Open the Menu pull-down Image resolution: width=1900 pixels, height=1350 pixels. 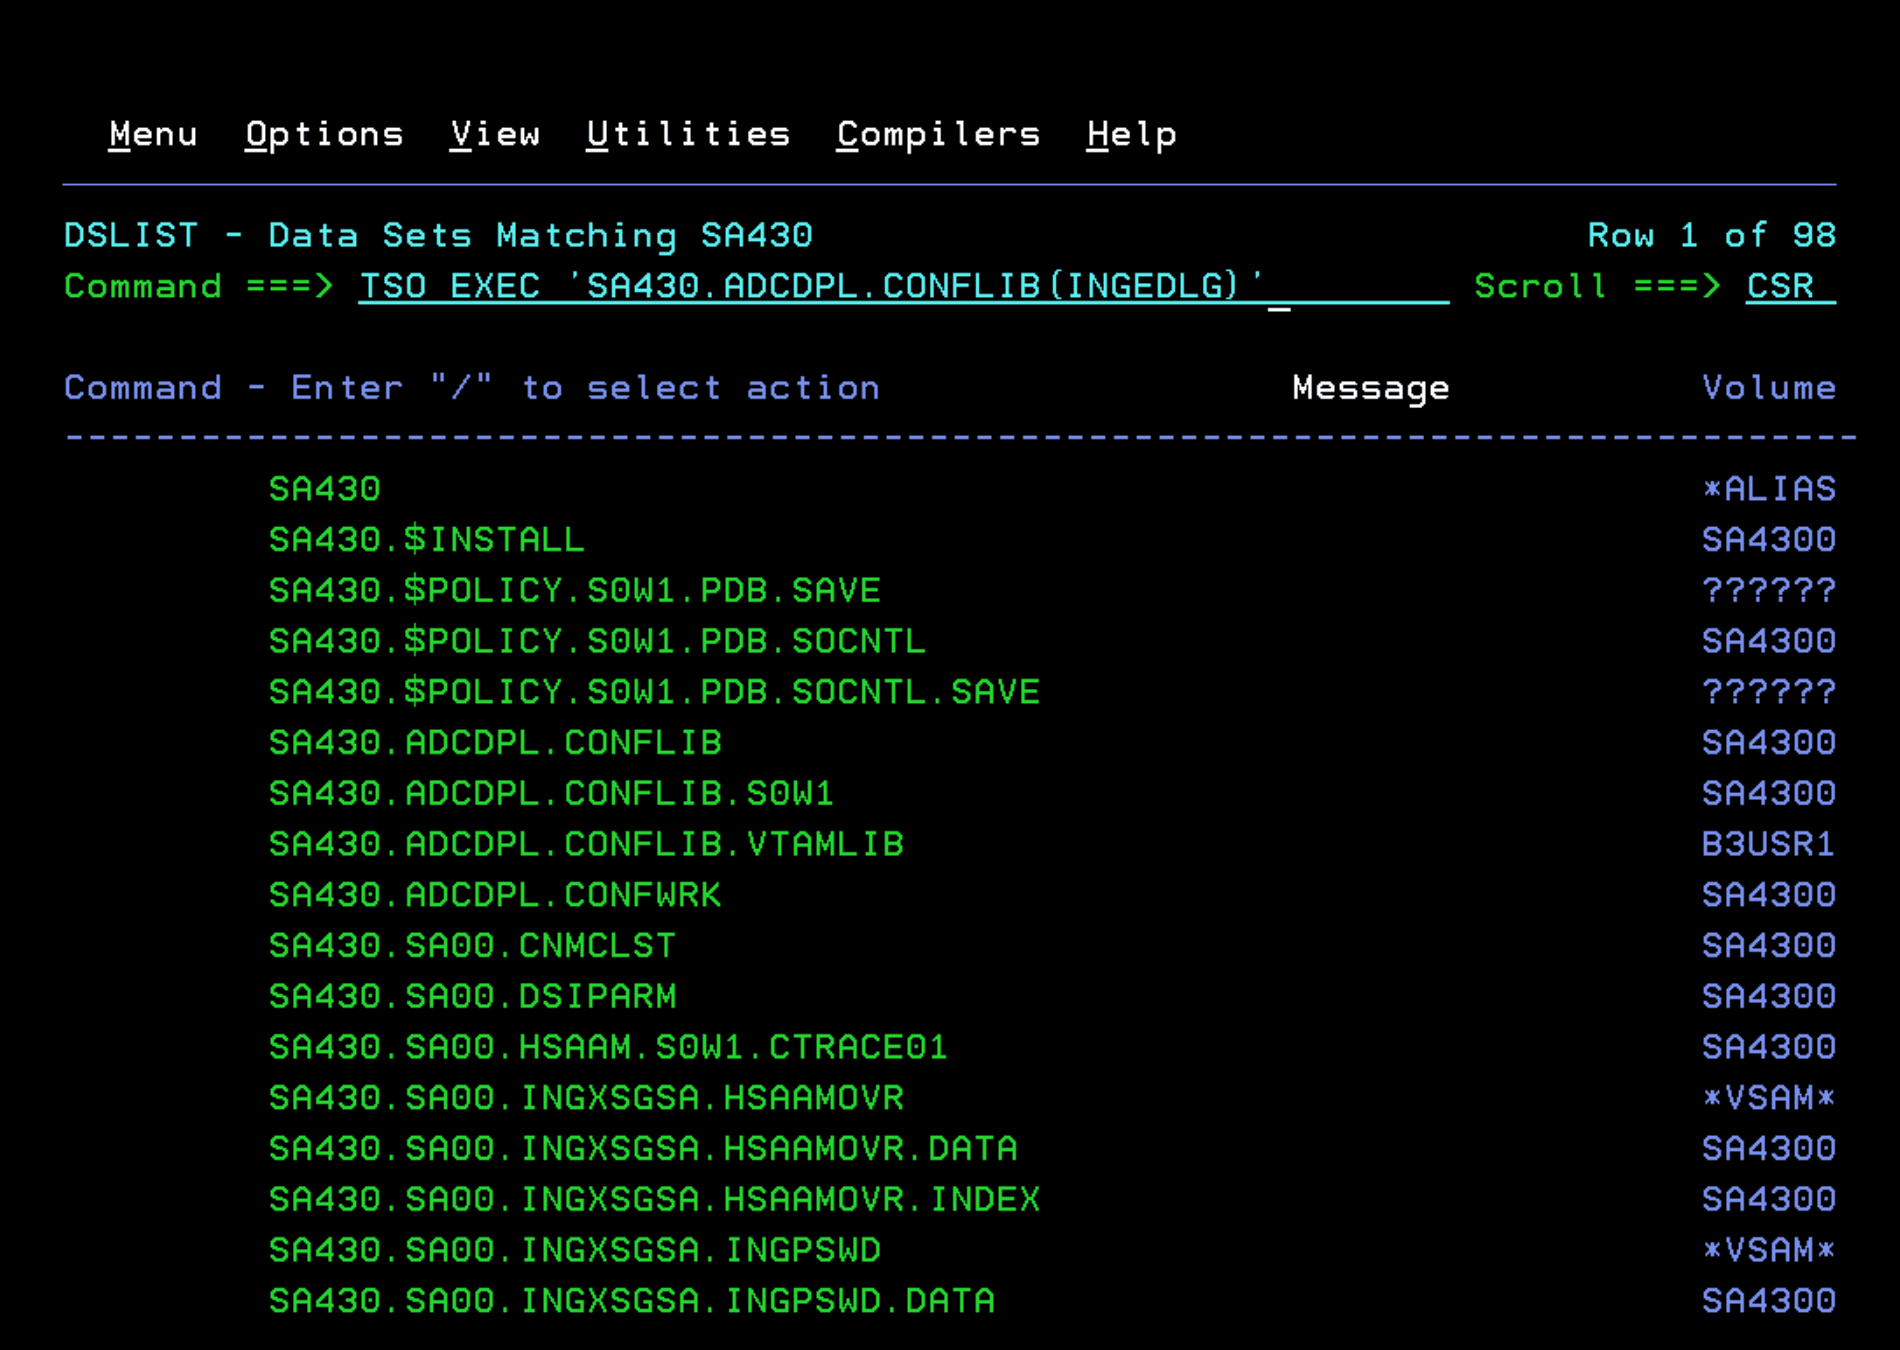coord(153,134)
